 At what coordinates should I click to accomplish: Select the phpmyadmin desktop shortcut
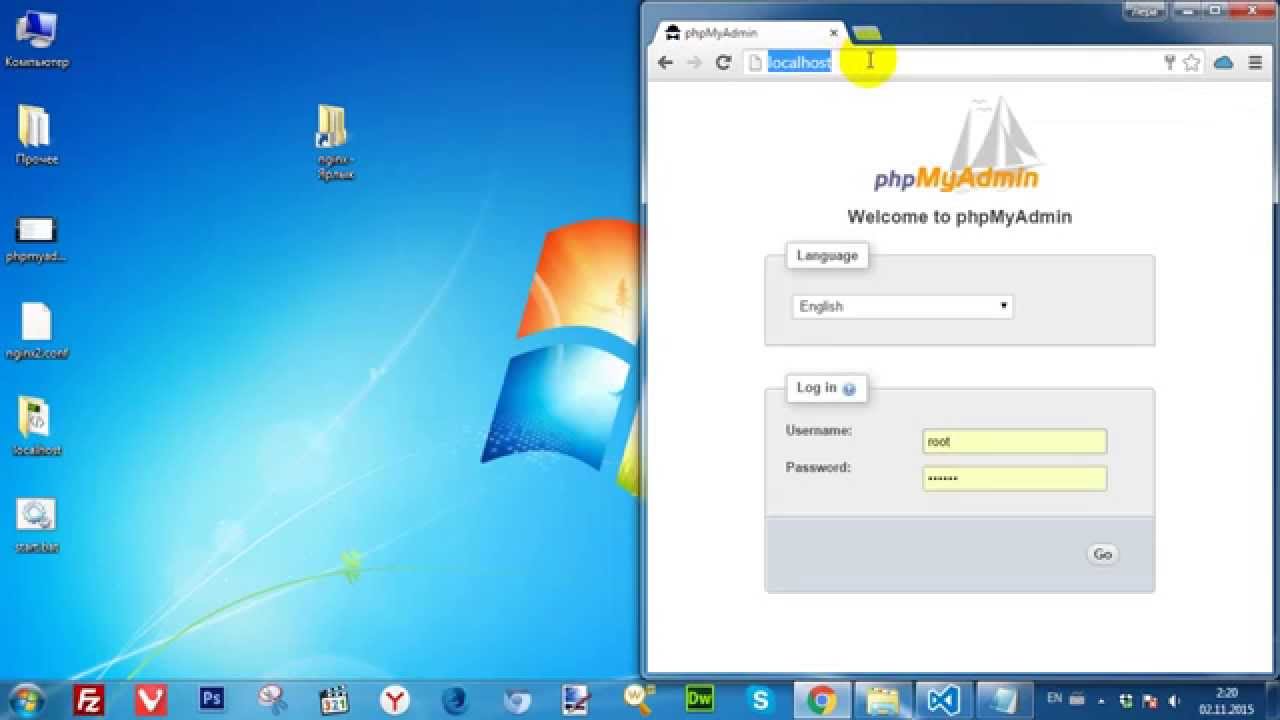36,239
